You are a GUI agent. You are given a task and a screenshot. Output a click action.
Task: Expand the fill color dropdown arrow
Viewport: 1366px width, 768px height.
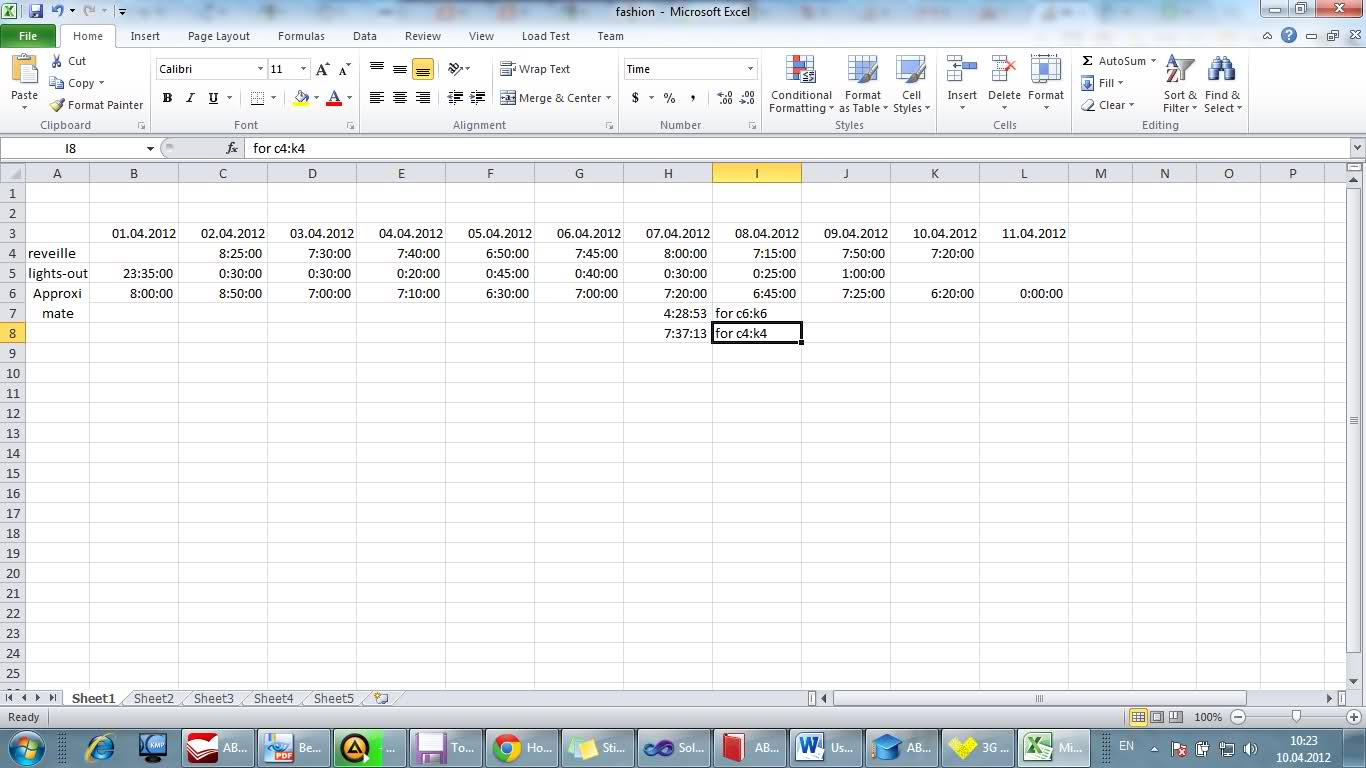tap(317, 98)
